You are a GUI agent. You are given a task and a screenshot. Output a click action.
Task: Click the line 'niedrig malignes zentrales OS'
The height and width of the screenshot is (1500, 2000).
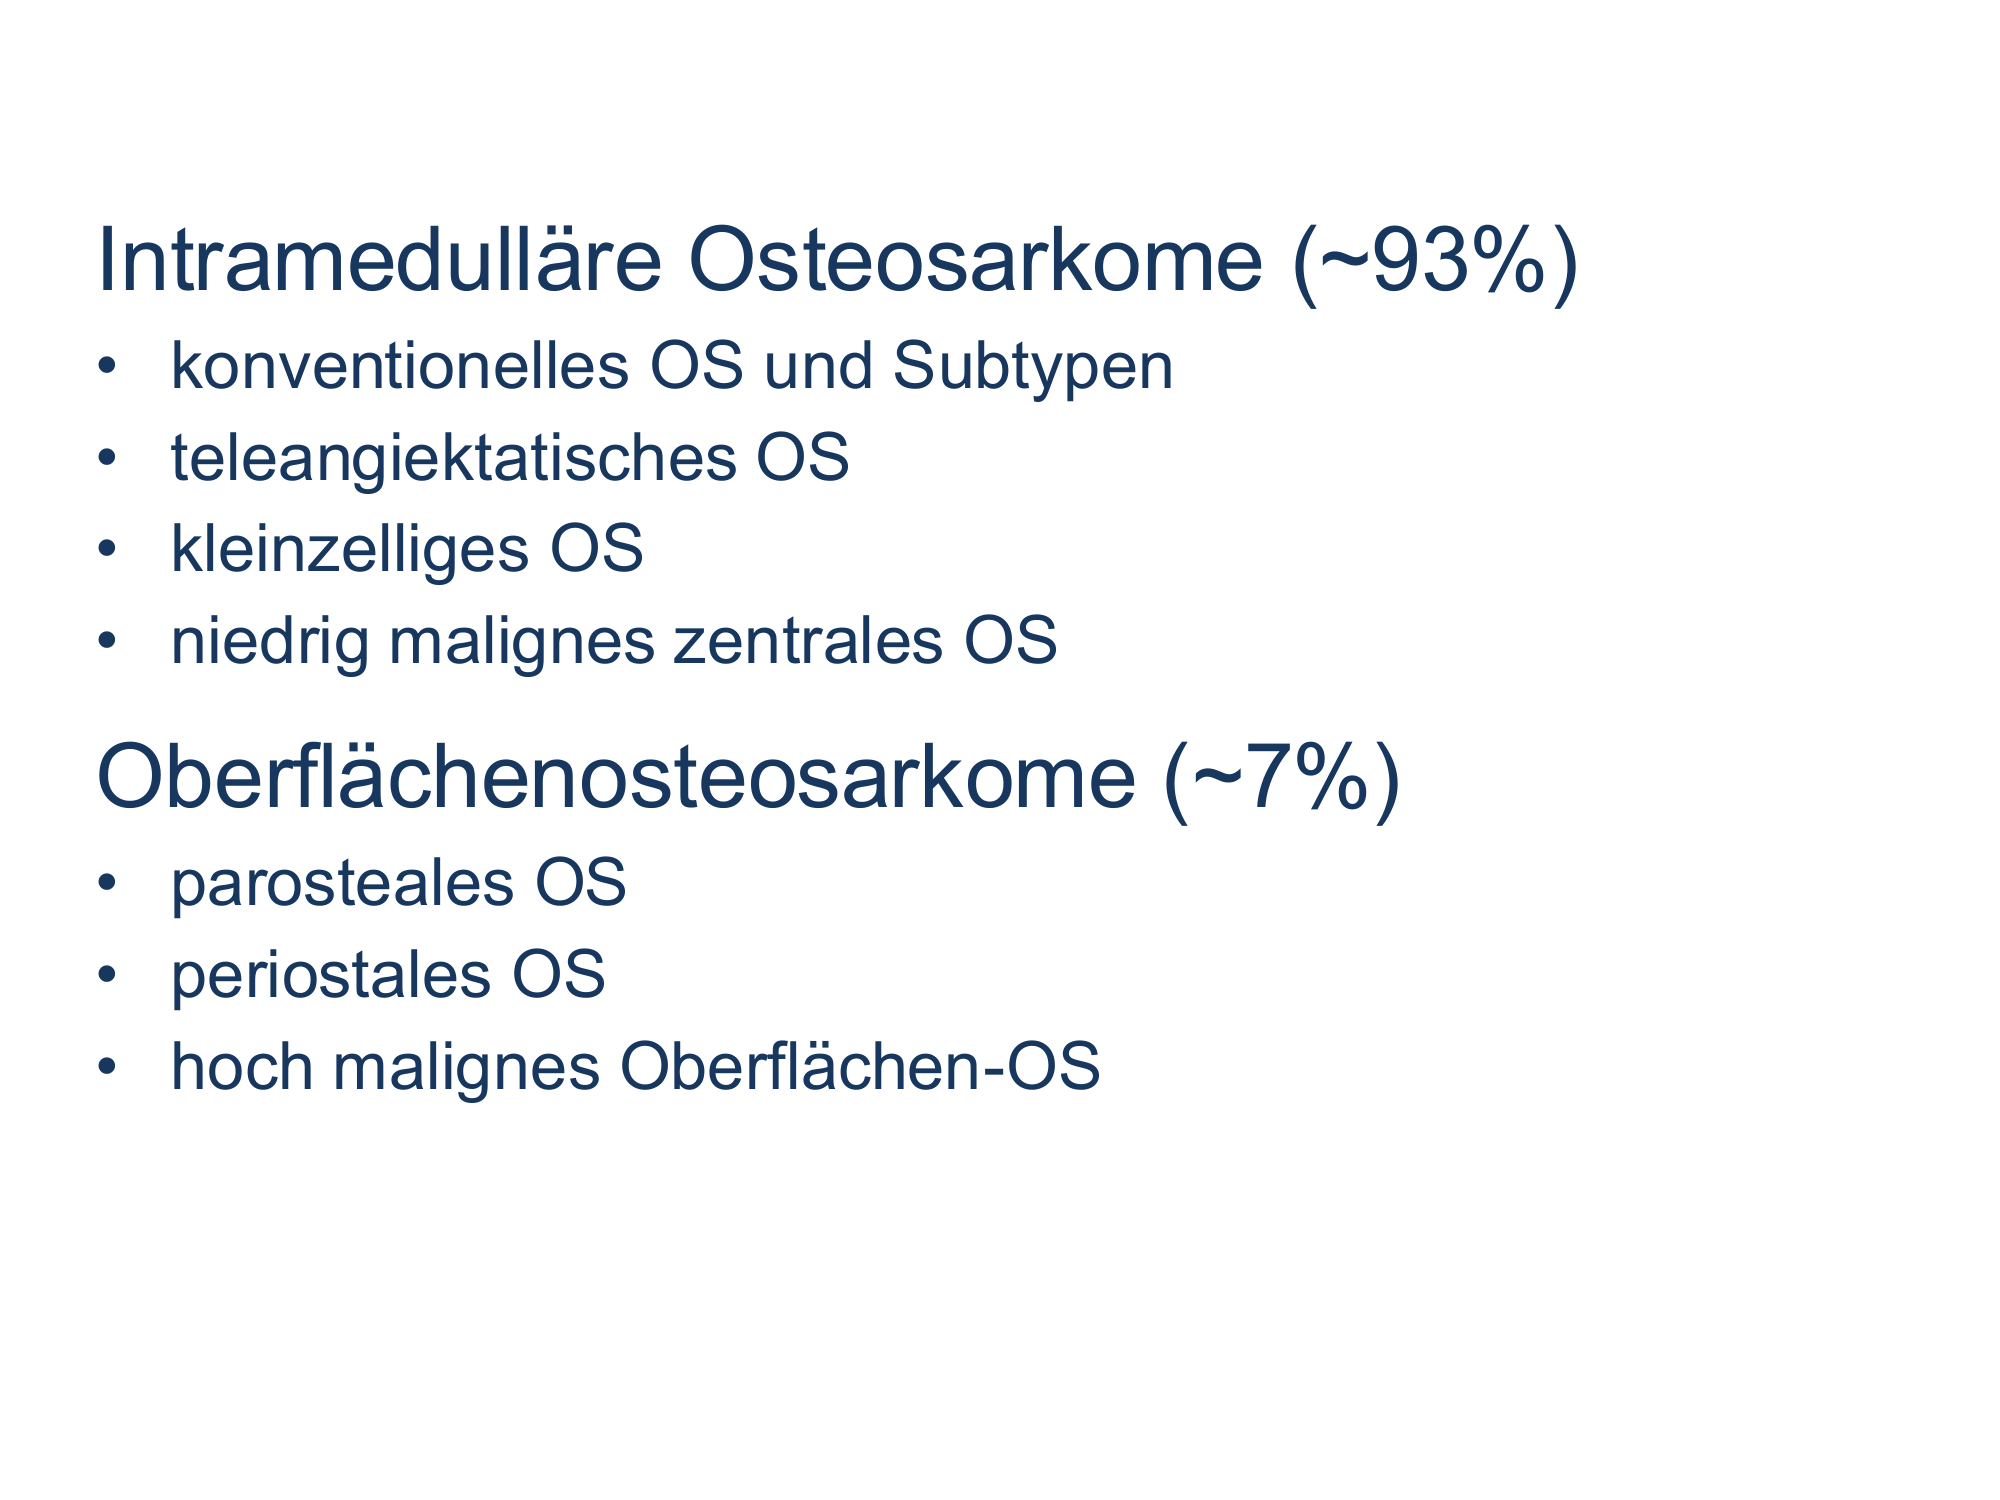[x=614, y=641]
